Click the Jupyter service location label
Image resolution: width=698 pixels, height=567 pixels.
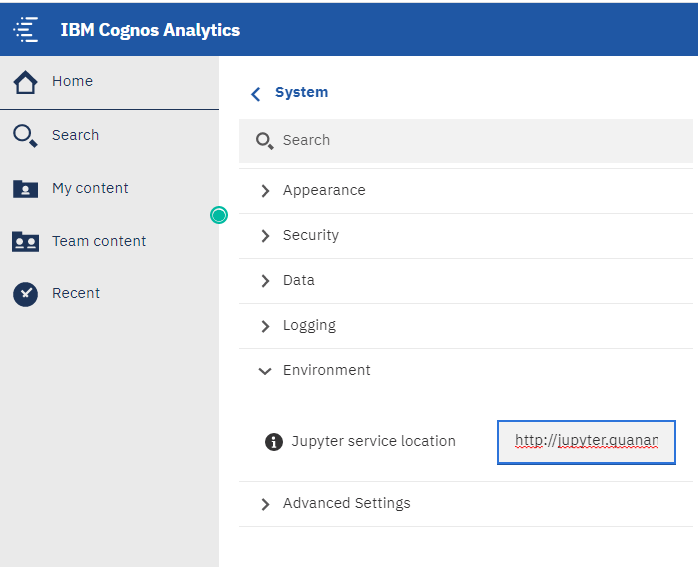[373, 441]
